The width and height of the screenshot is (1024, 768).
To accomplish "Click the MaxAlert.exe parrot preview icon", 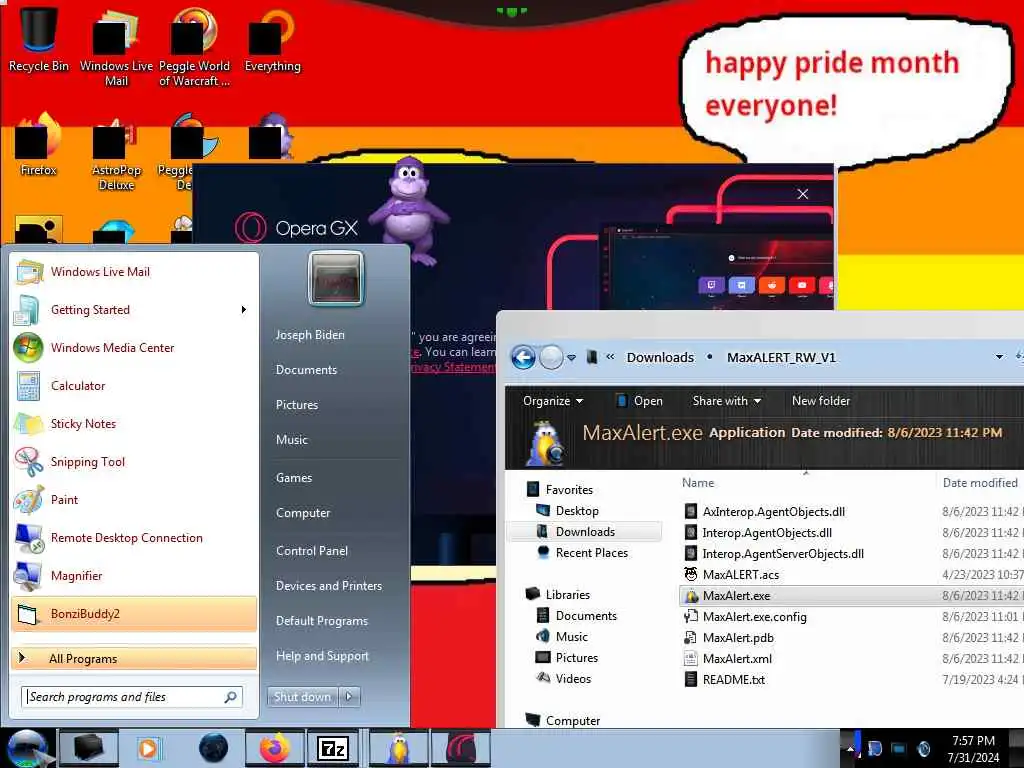I will 546,444.
